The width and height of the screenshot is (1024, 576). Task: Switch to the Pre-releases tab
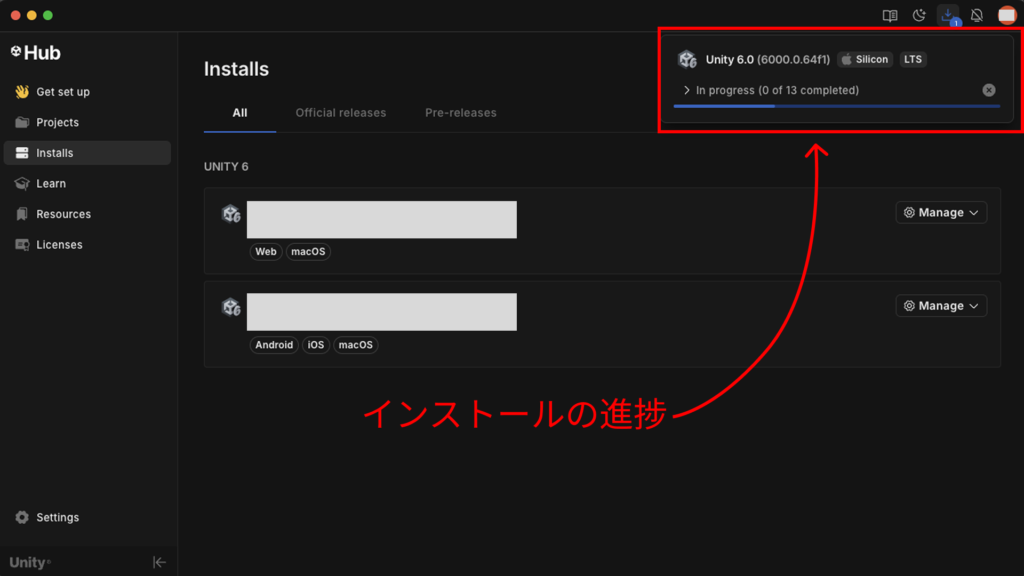(x=460, y=113)
